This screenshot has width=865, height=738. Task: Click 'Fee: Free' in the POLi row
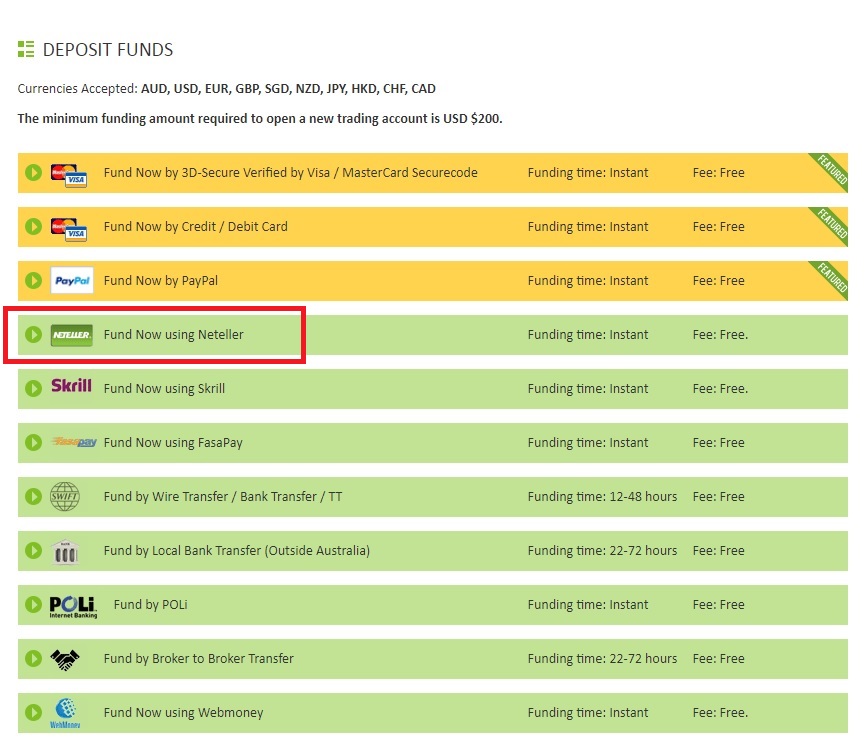tap(719, 605)
